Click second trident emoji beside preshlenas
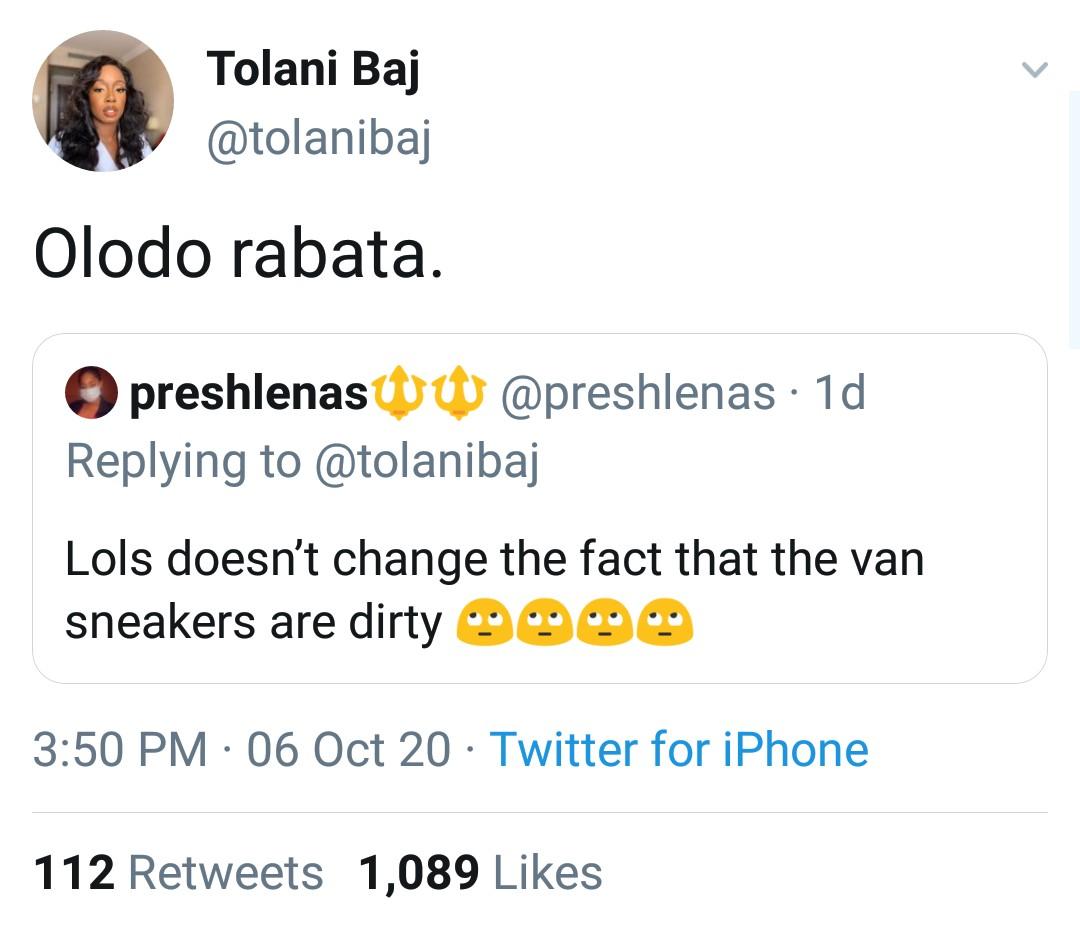The image size is (1080, 925). point(458,393)
